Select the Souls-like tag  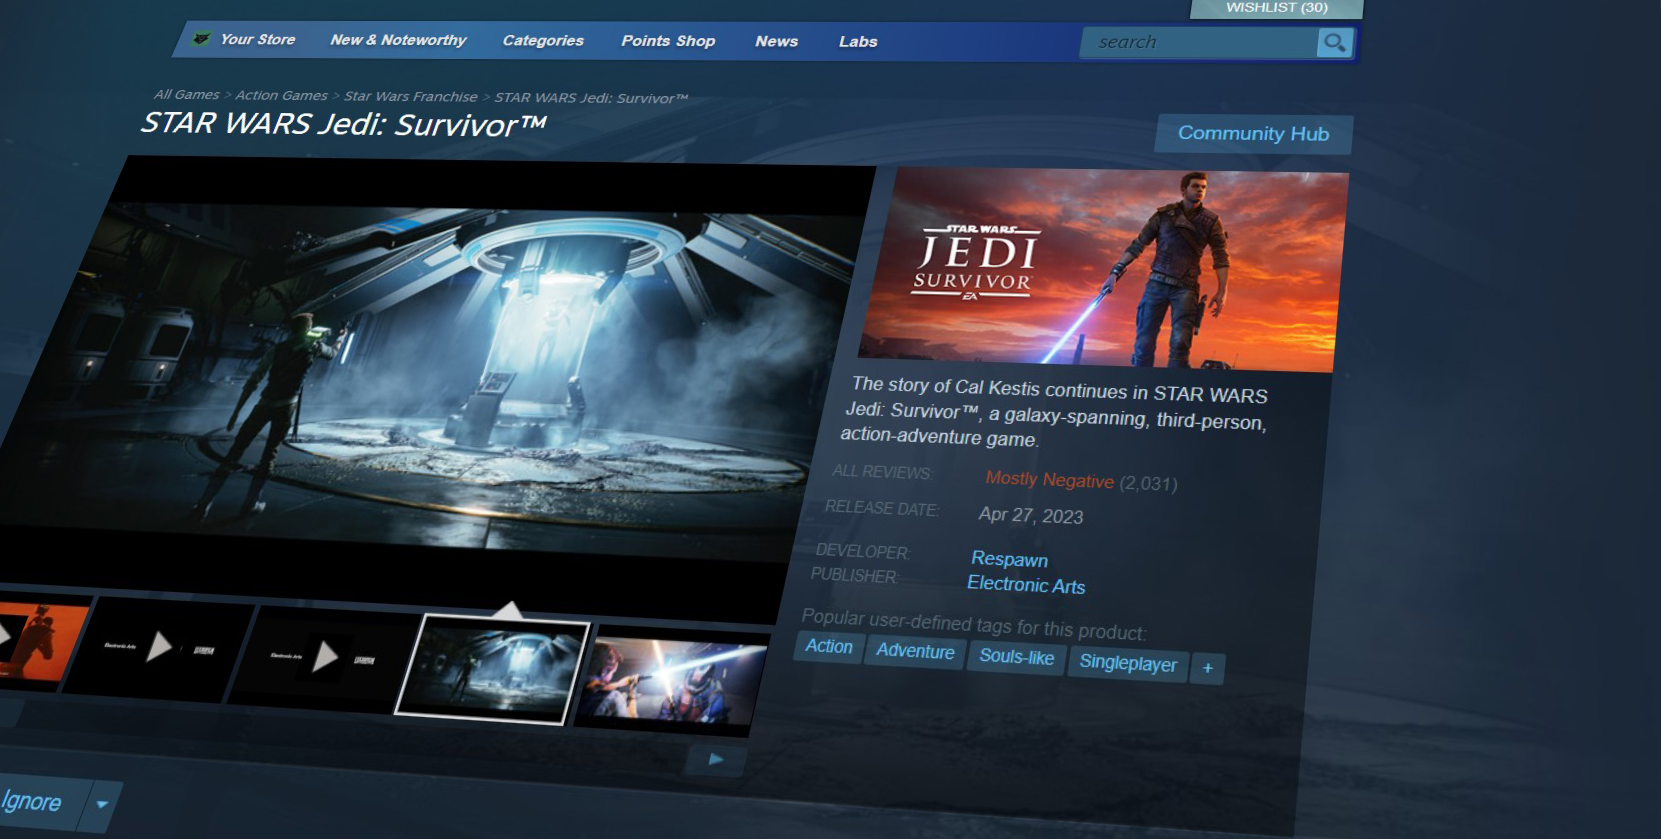pyautogui.click(x=1017, y=657)
